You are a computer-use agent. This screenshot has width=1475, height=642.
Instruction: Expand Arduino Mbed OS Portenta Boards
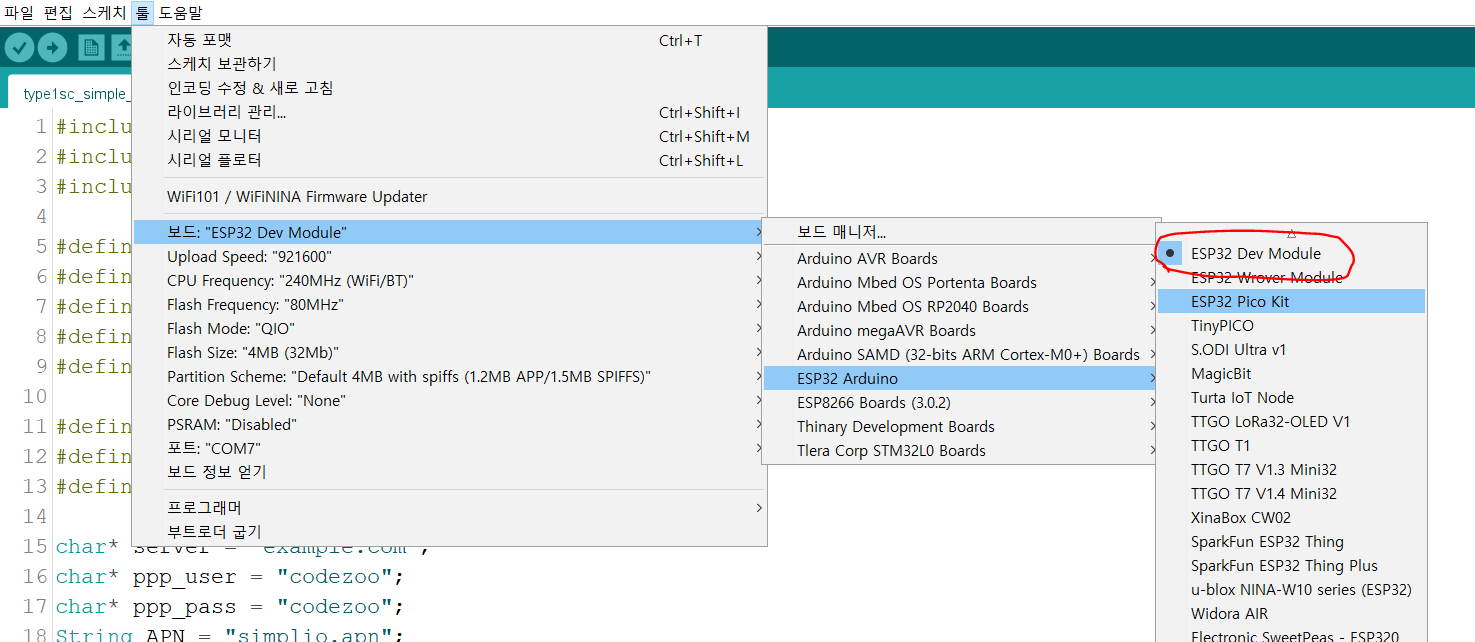click(x=961, y=282)
